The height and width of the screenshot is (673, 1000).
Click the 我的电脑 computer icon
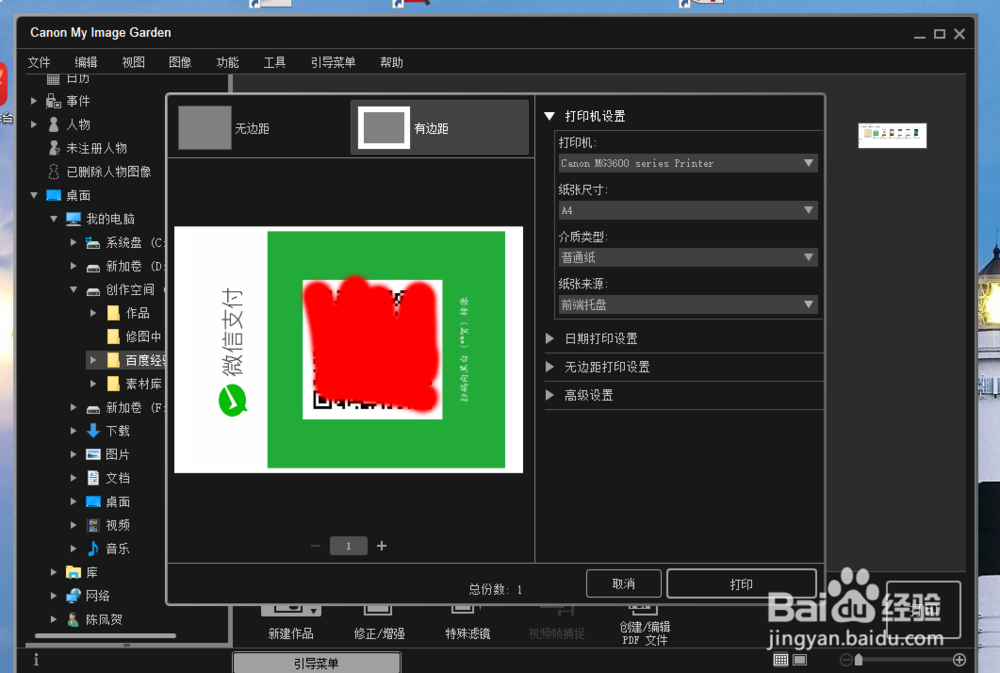[x=73, y=219]
